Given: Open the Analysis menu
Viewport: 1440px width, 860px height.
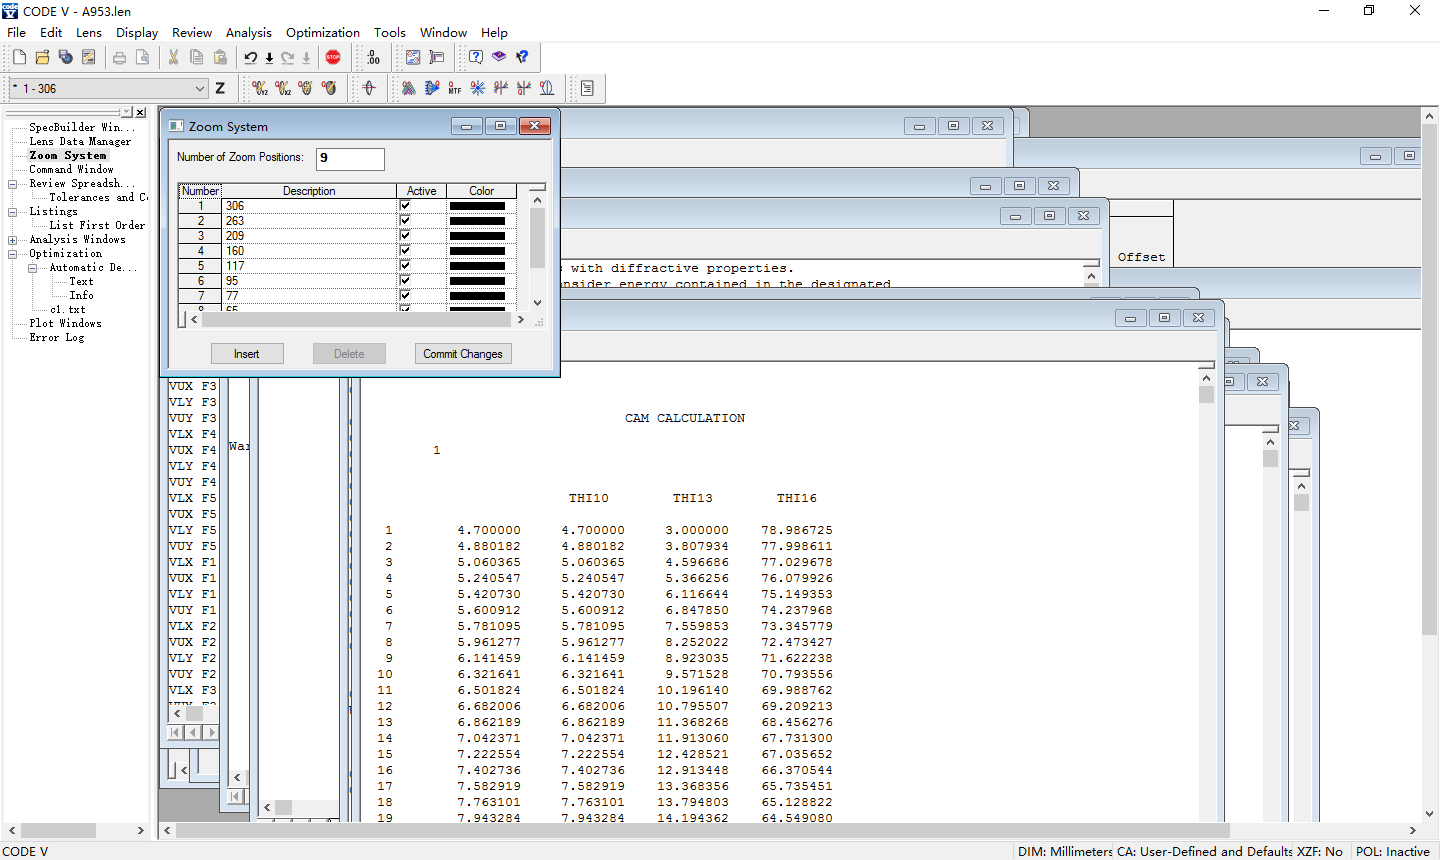Looking at the screenshot, I should (249, 32).
